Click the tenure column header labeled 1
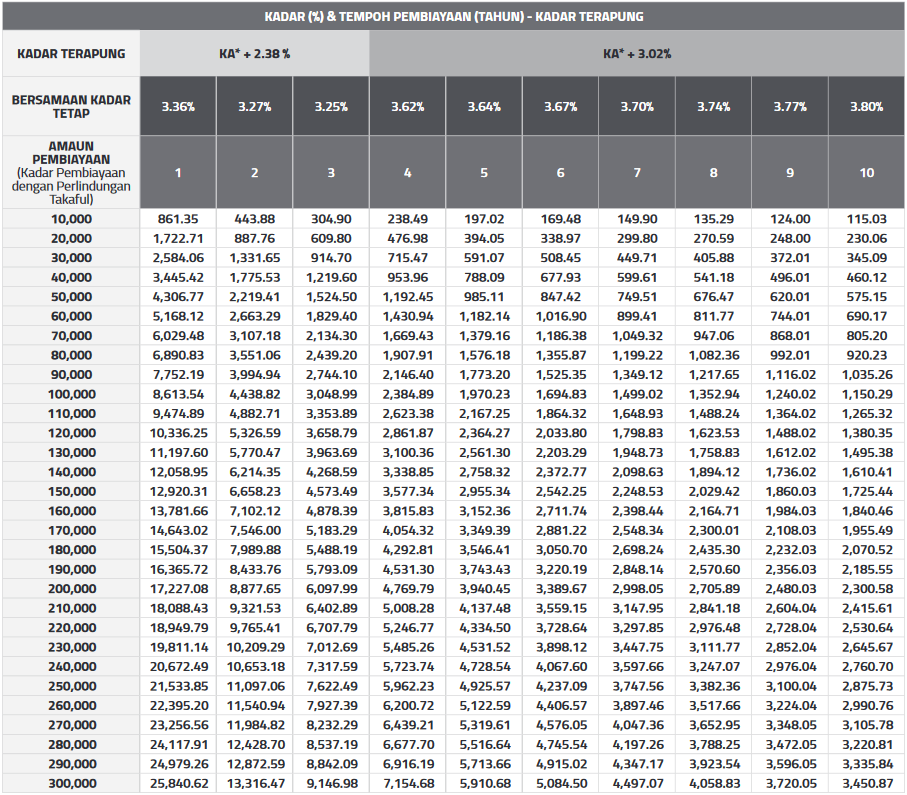 point(177,170)
